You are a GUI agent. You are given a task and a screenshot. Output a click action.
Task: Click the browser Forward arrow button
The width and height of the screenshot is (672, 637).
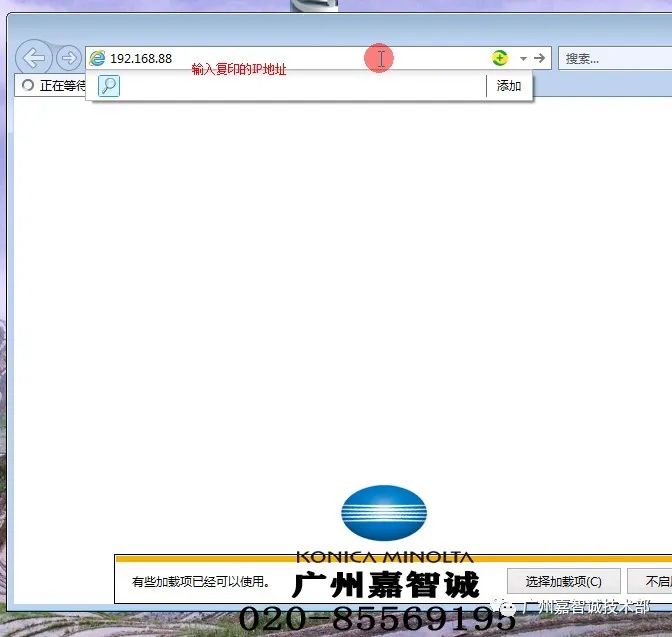(69, 58)
